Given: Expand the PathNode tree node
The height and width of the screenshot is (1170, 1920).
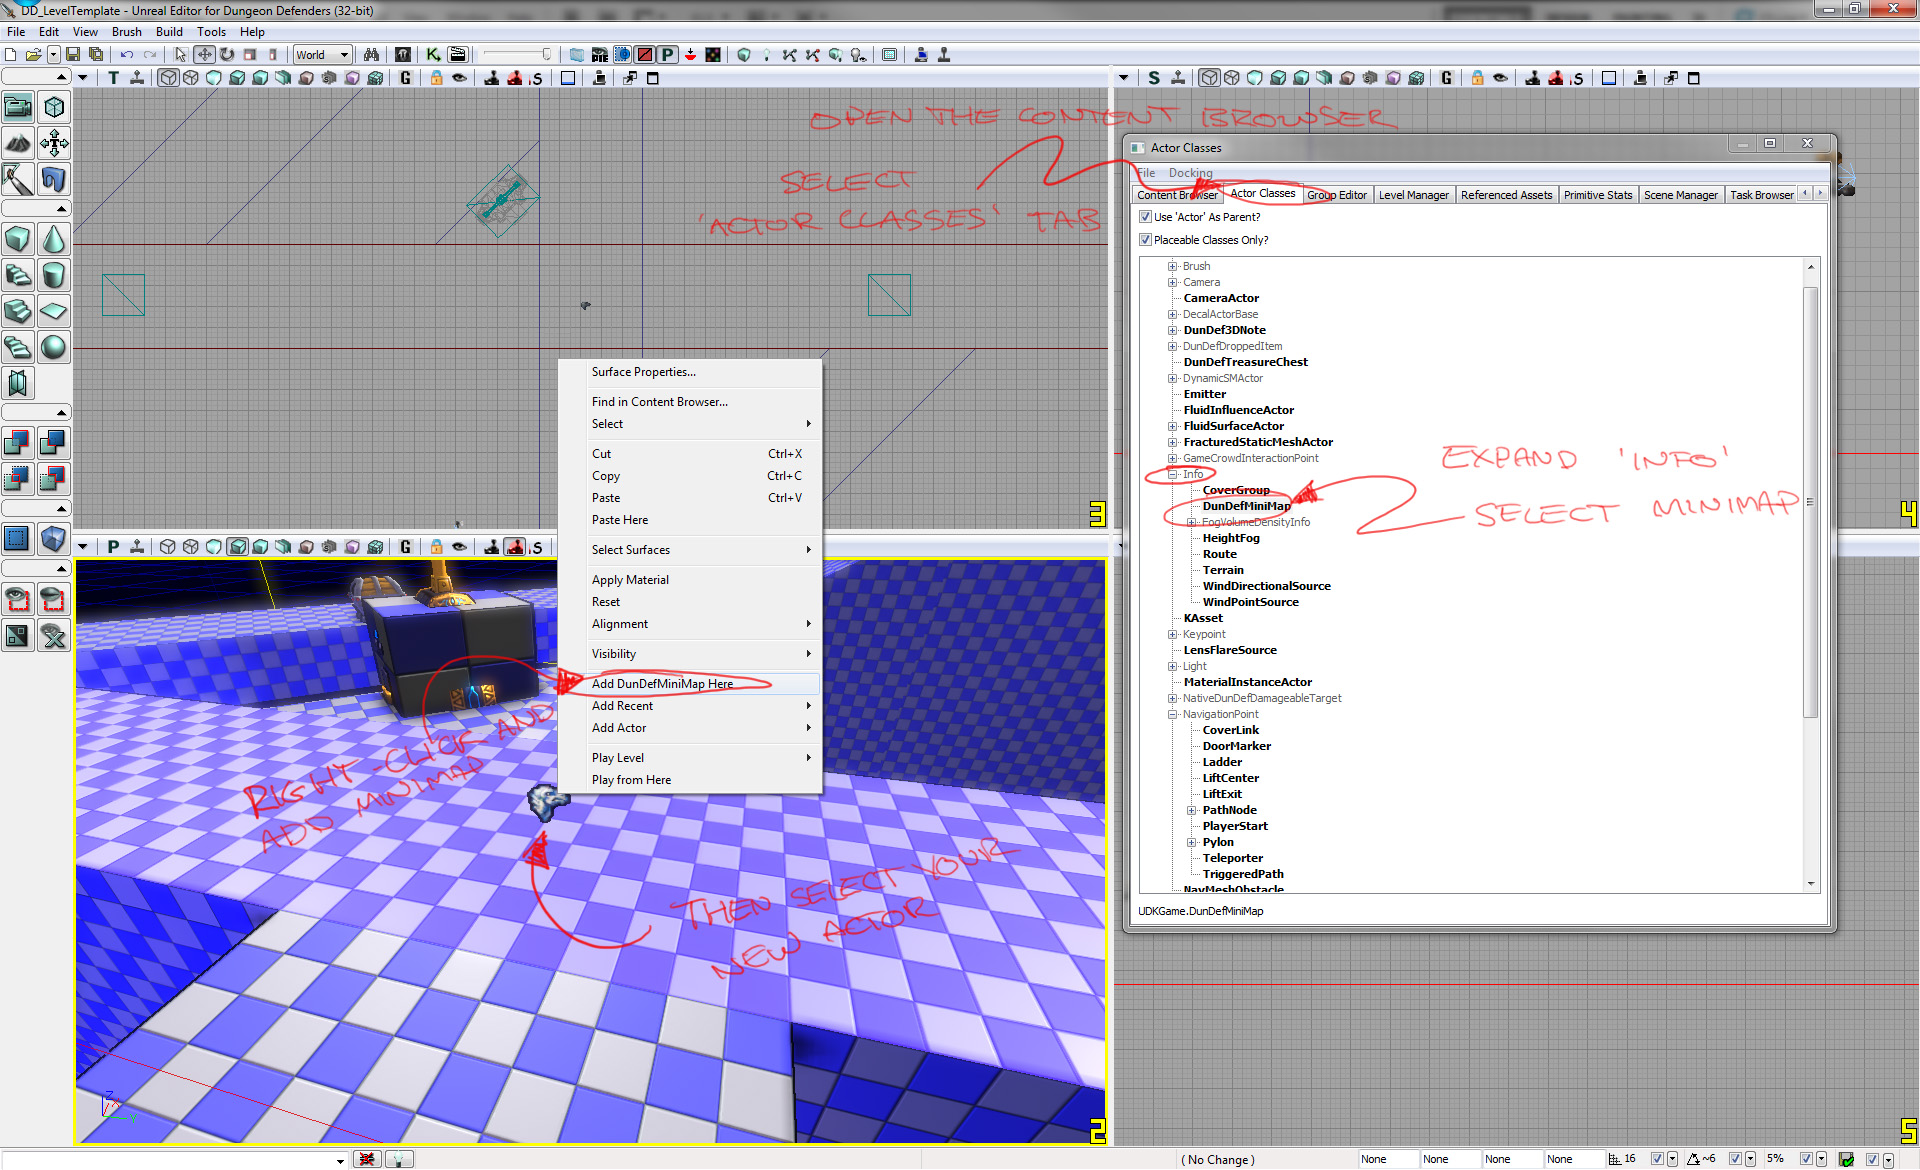Looking at the screenshot, I should tap(1191, 810).
